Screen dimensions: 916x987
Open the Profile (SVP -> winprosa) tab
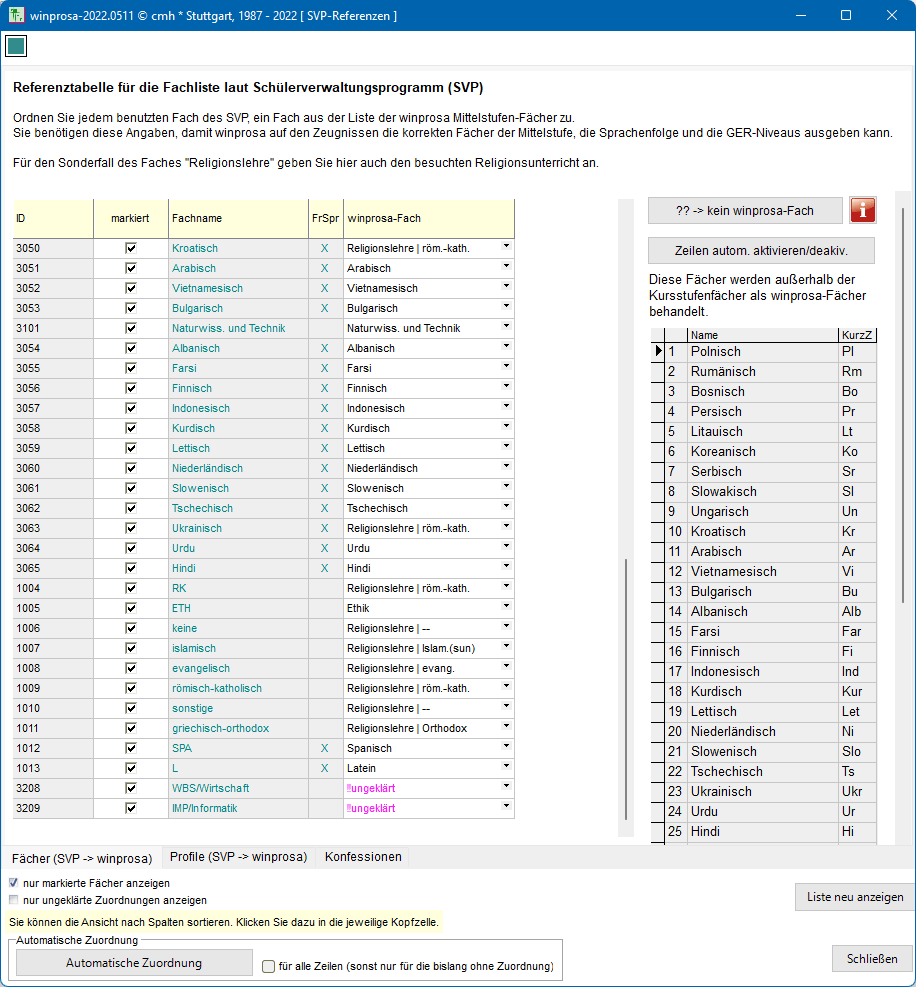[238, 857]
